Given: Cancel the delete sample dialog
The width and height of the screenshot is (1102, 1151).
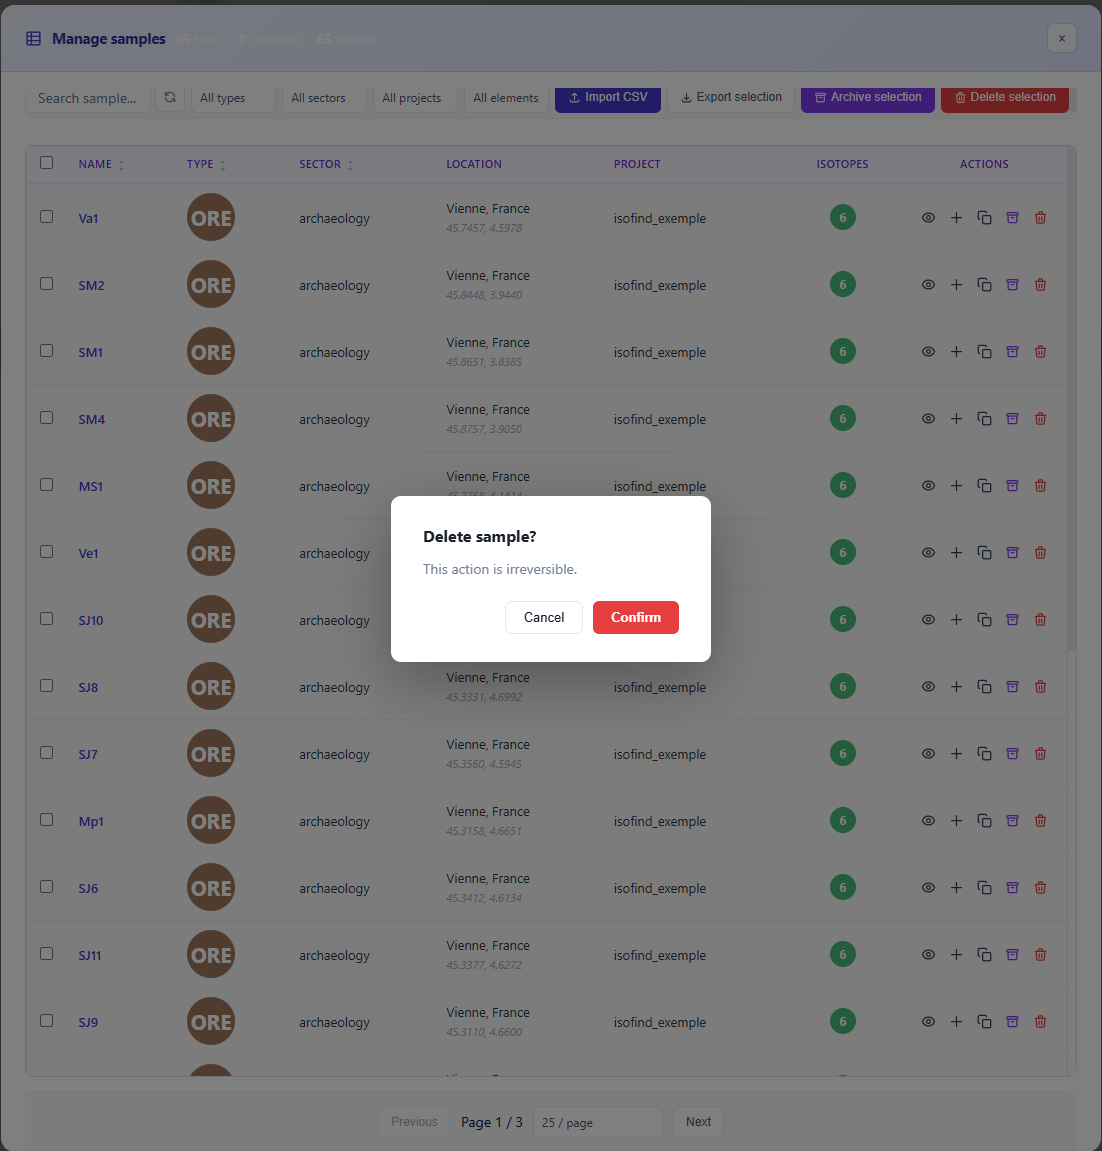Looking at the screenshot, I should point(543,617).
